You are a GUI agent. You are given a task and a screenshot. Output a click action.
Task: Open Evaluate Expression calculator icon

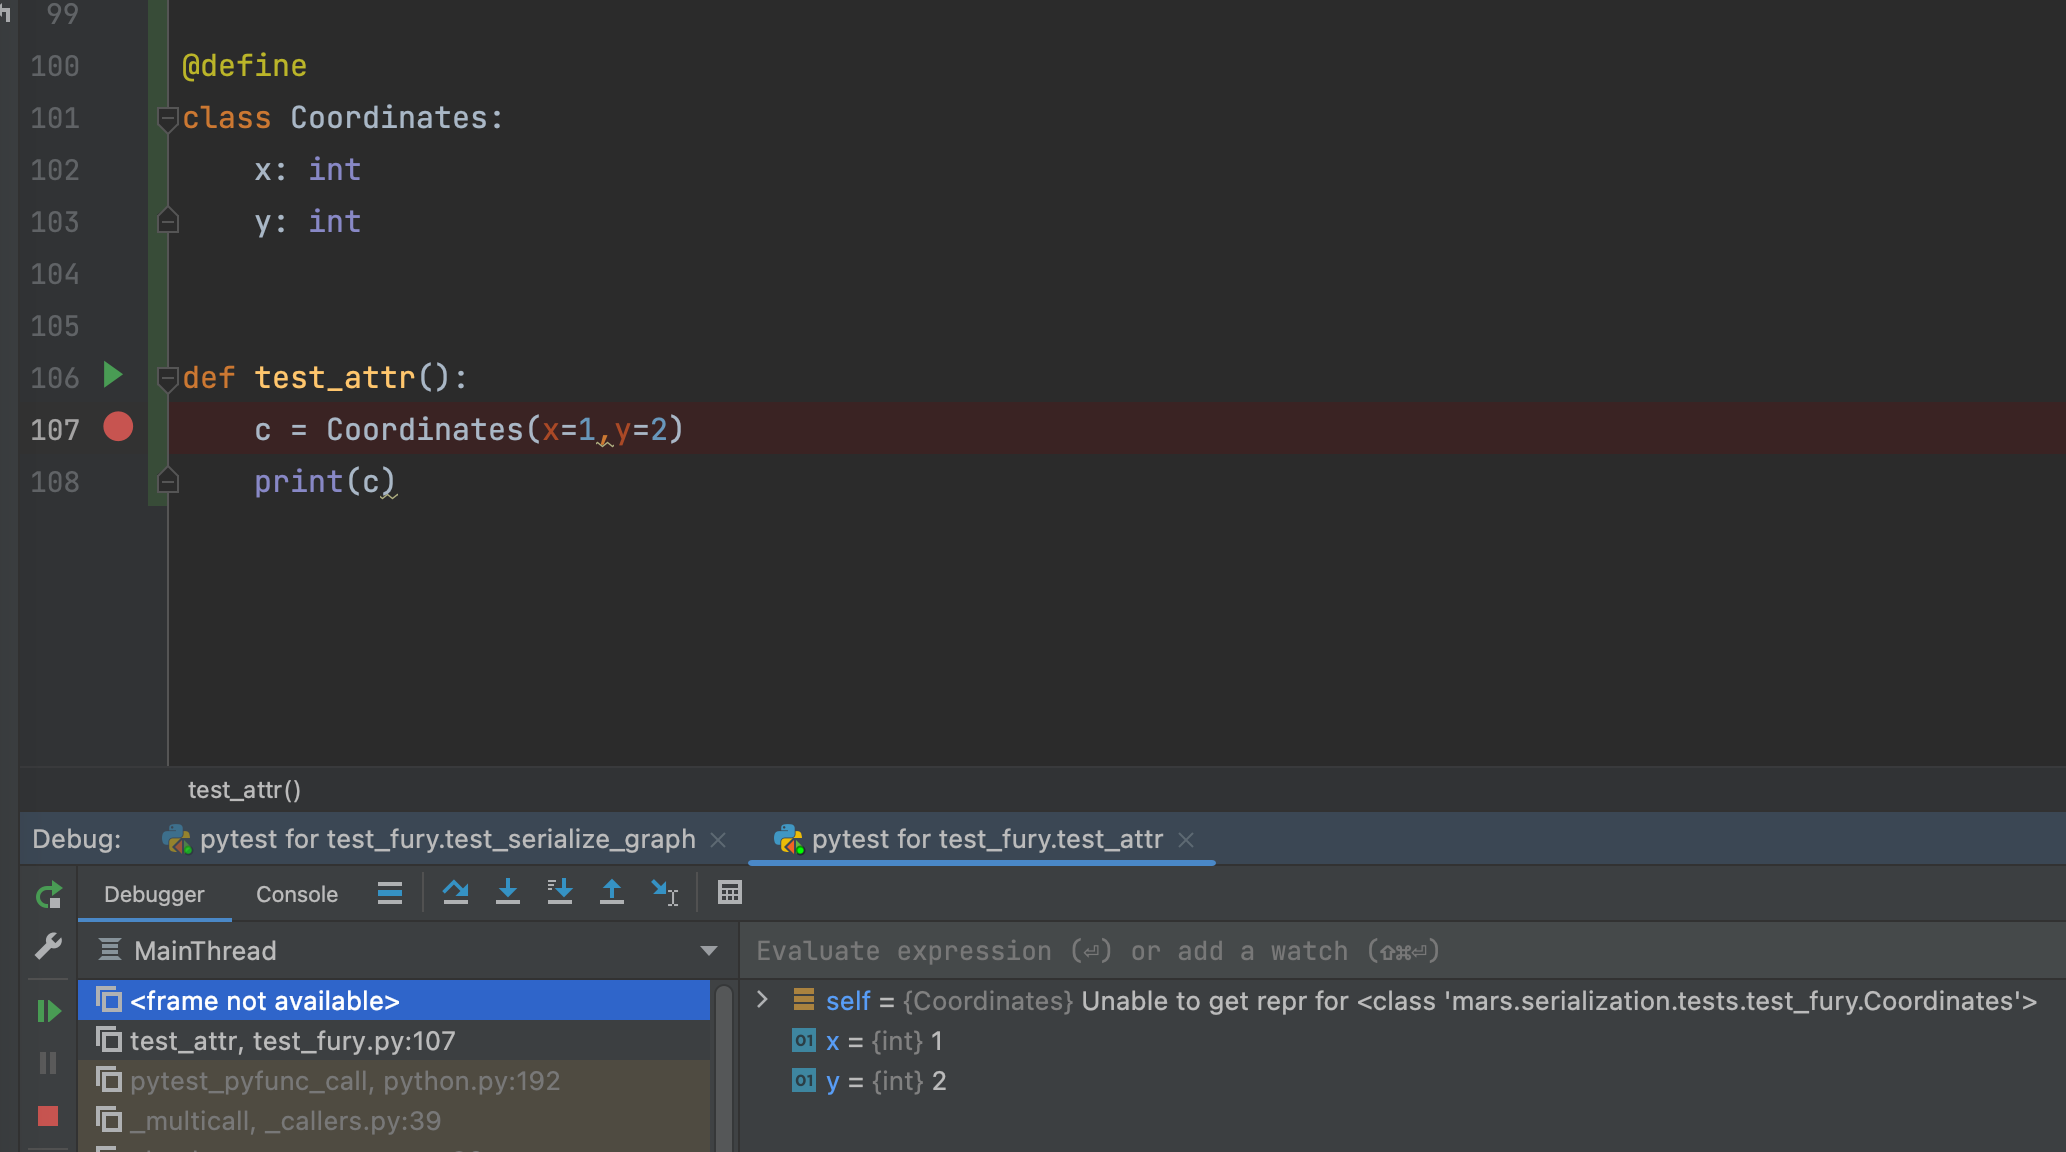(x=730, y=892)
